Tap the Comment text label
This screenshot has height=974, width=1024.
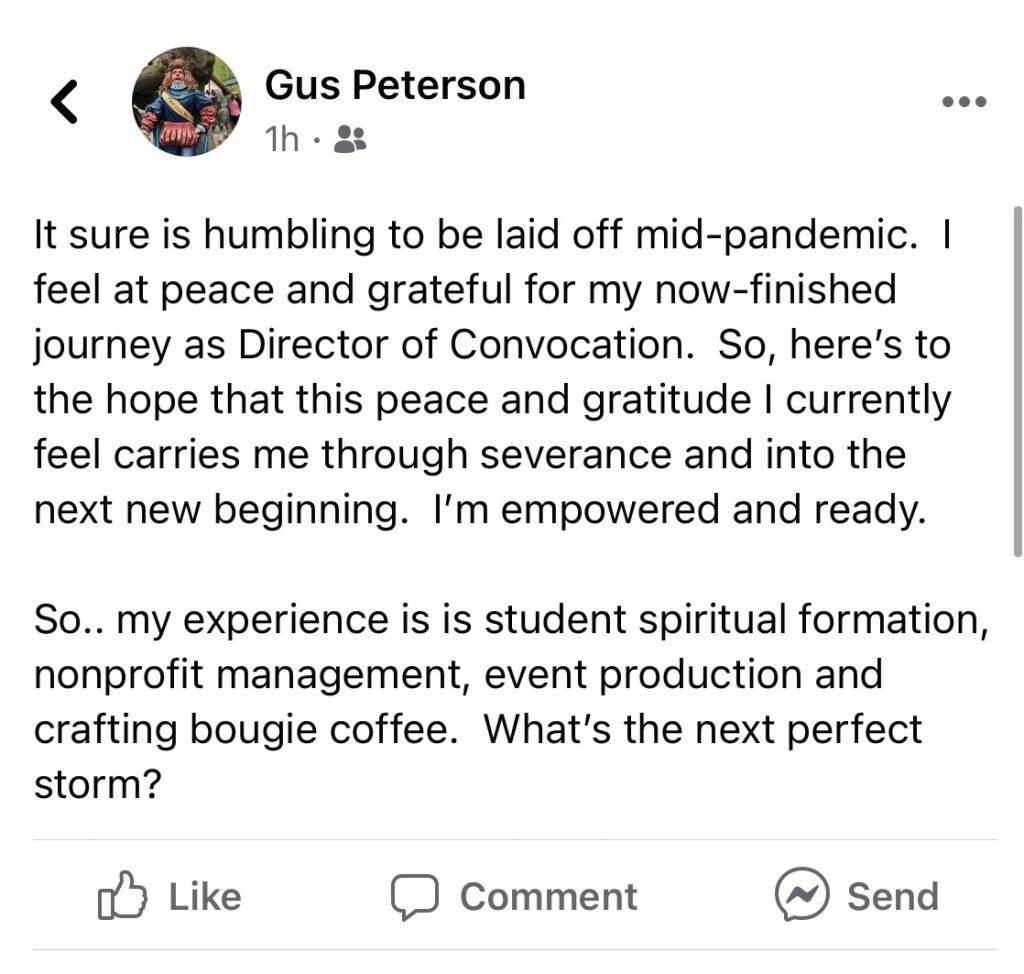point(549,897)
